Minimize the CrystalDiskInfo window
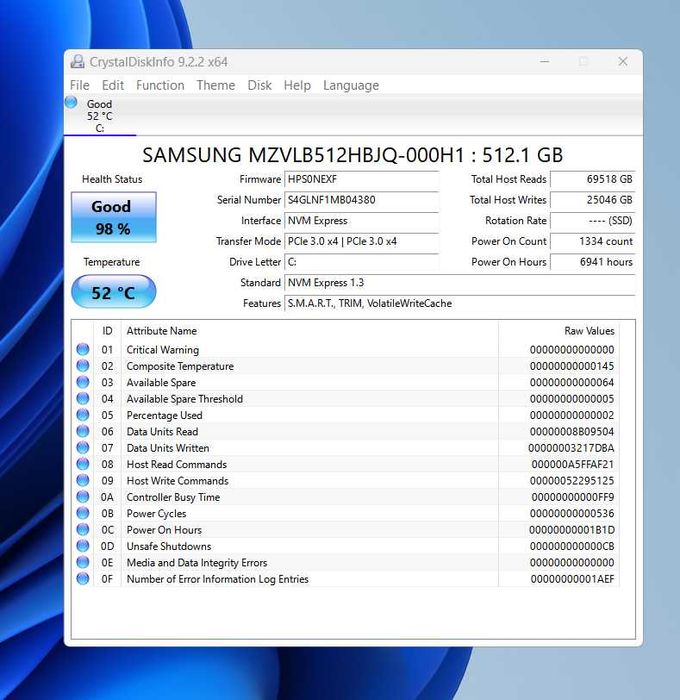This screenshot has height=700, width=680. click(544, 61)
